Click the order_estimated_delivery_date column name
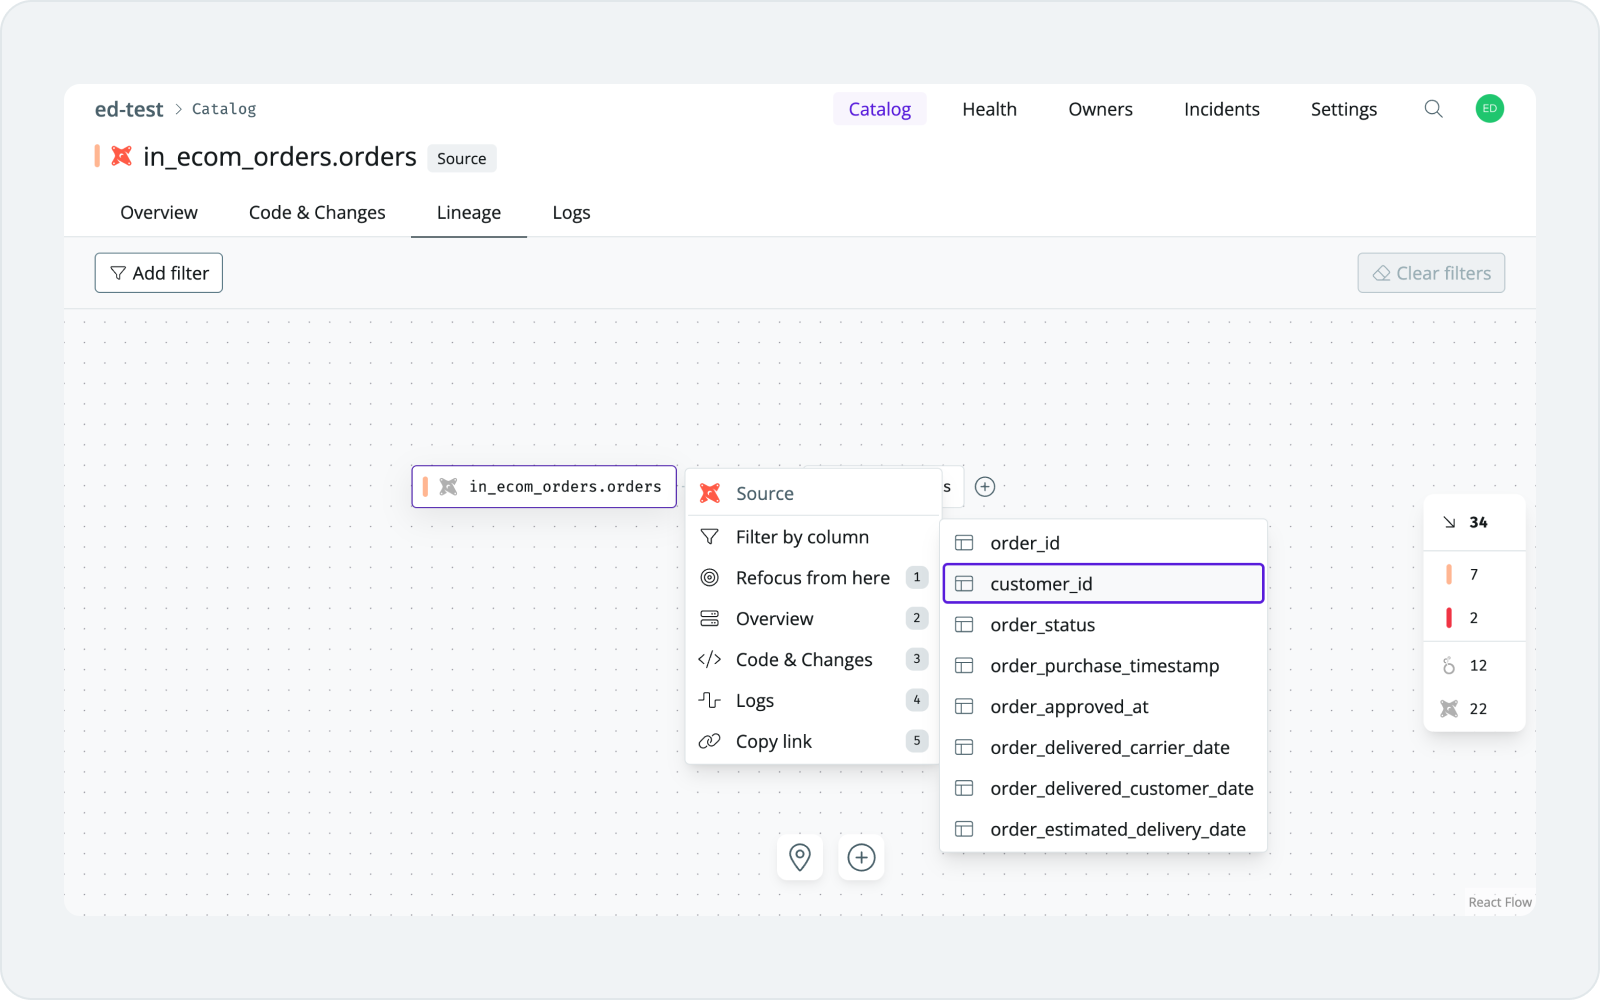This screenshot has width=1600, height=1000. tap(1118, 829)
